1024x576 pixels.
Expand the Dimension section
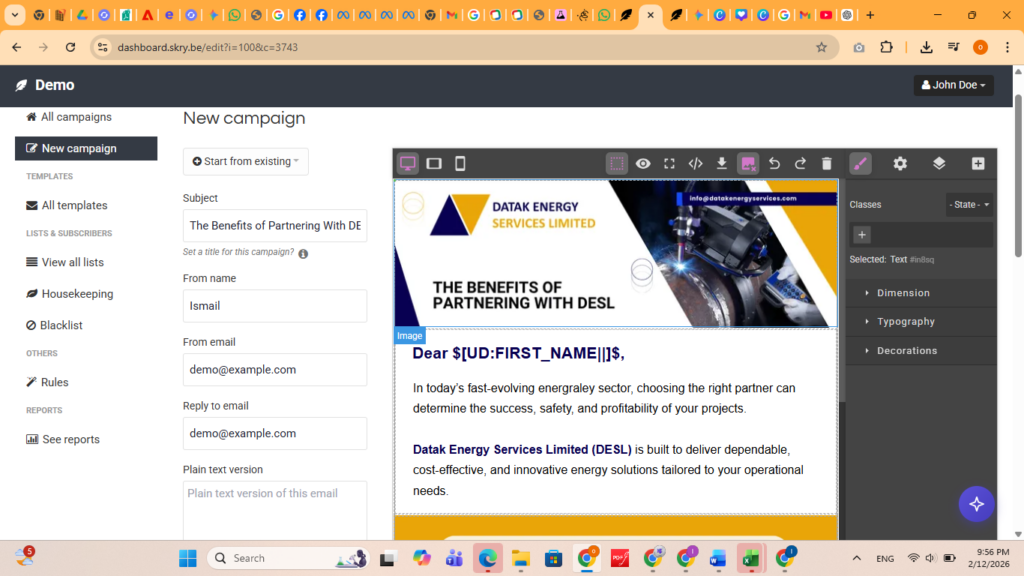[921, 293]
